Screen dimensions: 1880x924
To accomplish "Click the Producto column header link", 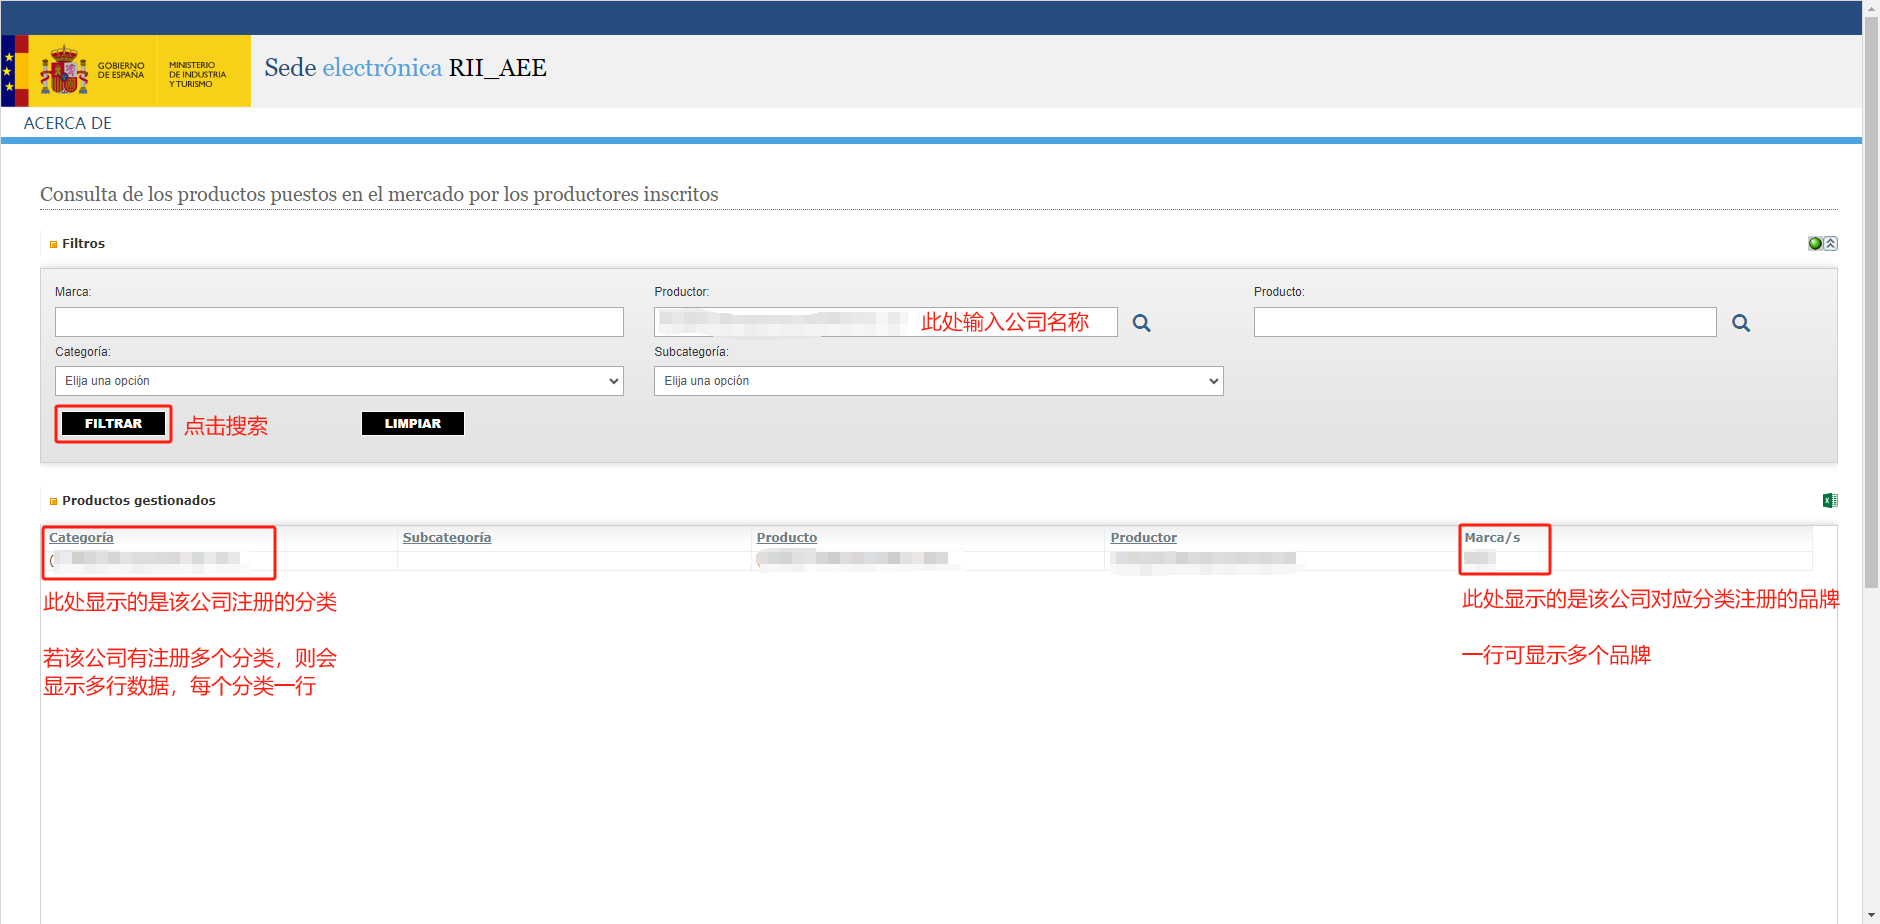I will pos(786,538).
